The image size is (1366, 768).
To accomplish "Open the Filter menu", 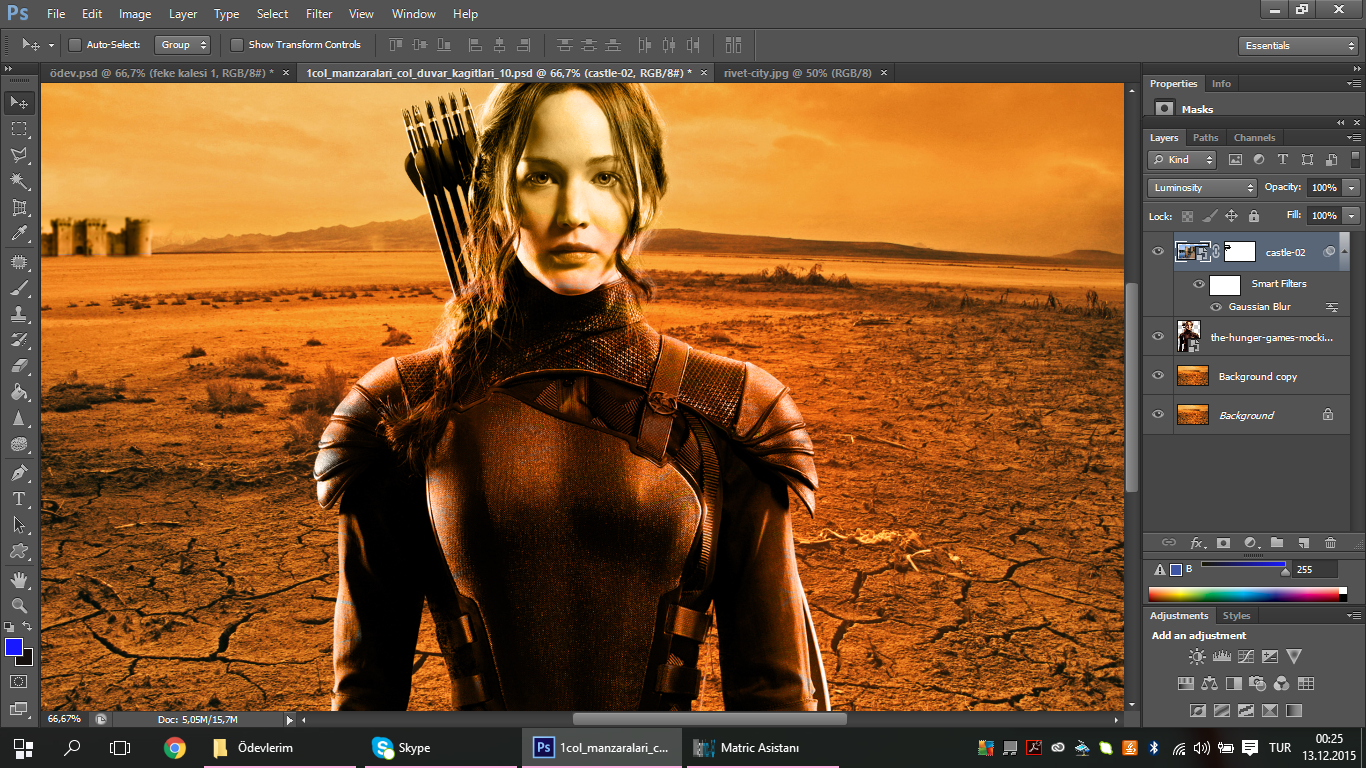I will point(319,14).
